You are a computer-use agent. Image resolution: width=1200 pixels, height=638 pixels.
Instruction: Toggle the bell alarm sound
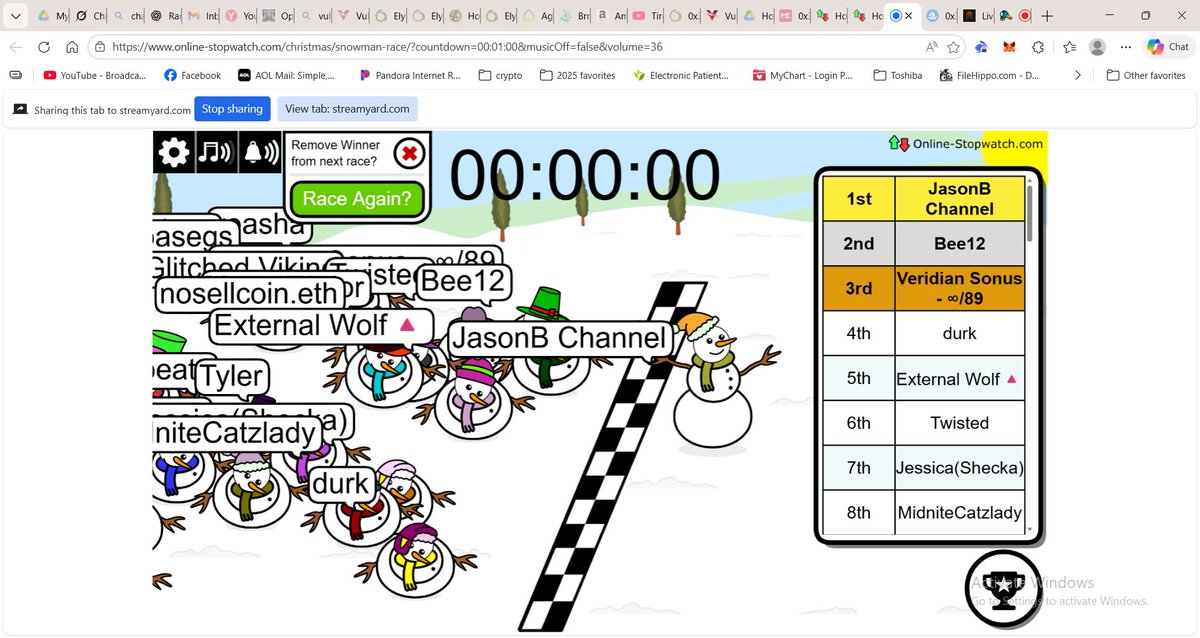tap(260, 153)
